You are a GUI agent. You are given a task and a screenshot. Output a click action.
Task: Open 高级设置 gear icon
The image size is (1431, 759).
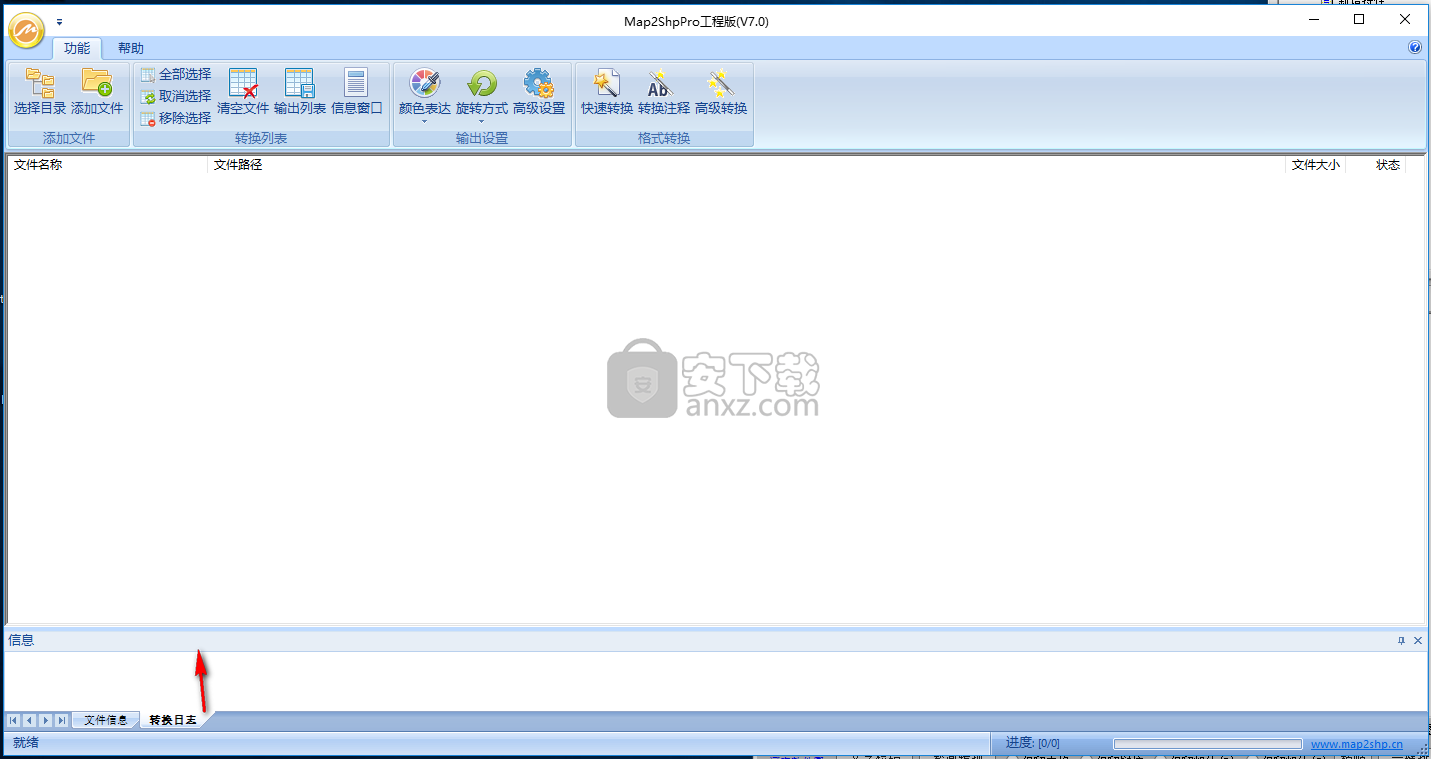(539, 83)
